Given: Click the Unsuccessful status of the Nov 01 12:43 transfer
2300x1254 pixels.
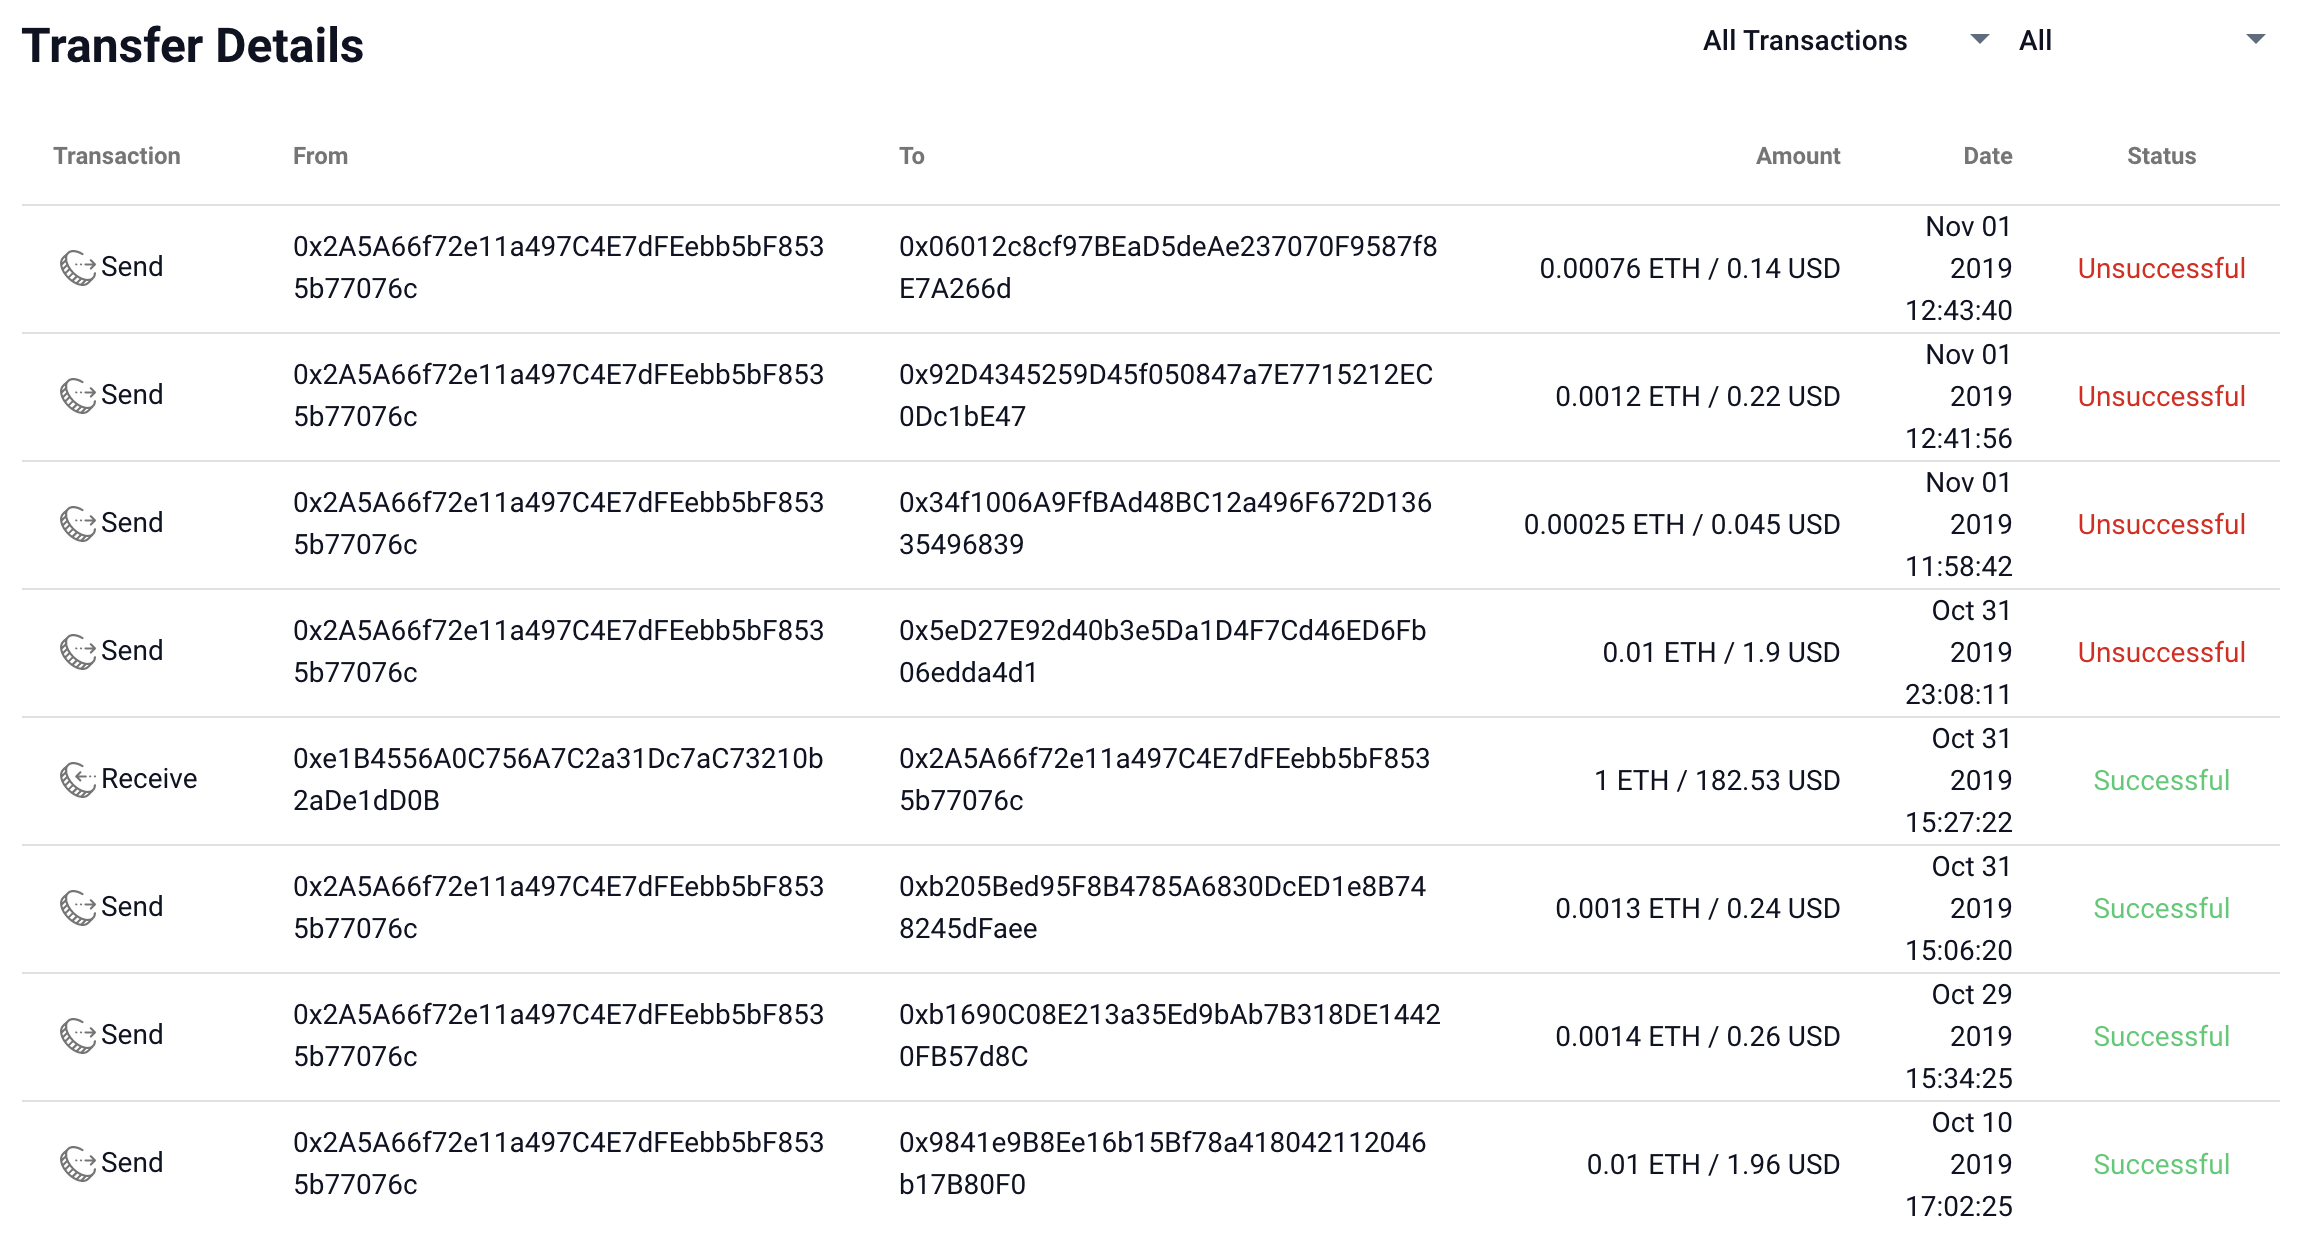Looking at the screenshot, I should coord(2161,268).
